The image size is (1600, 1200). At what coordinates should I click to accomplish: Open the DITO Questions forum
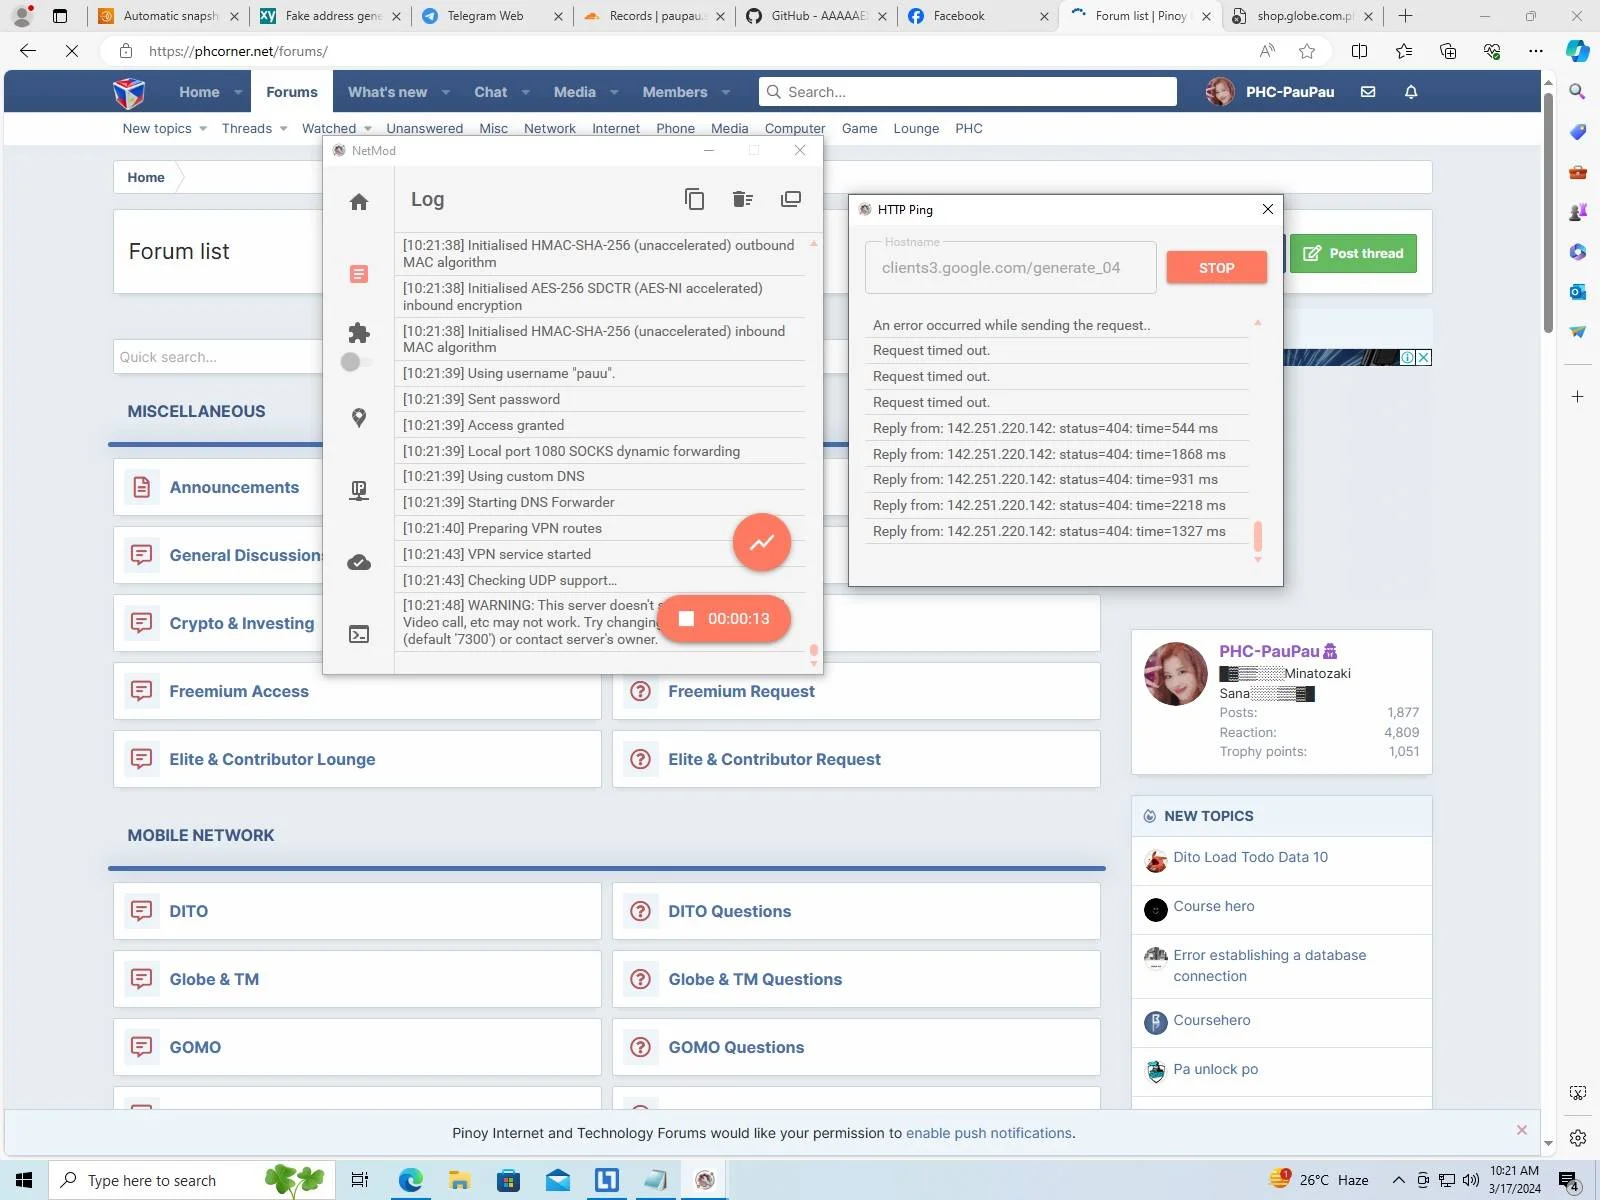pyautogui.click(x=729, y=911)
